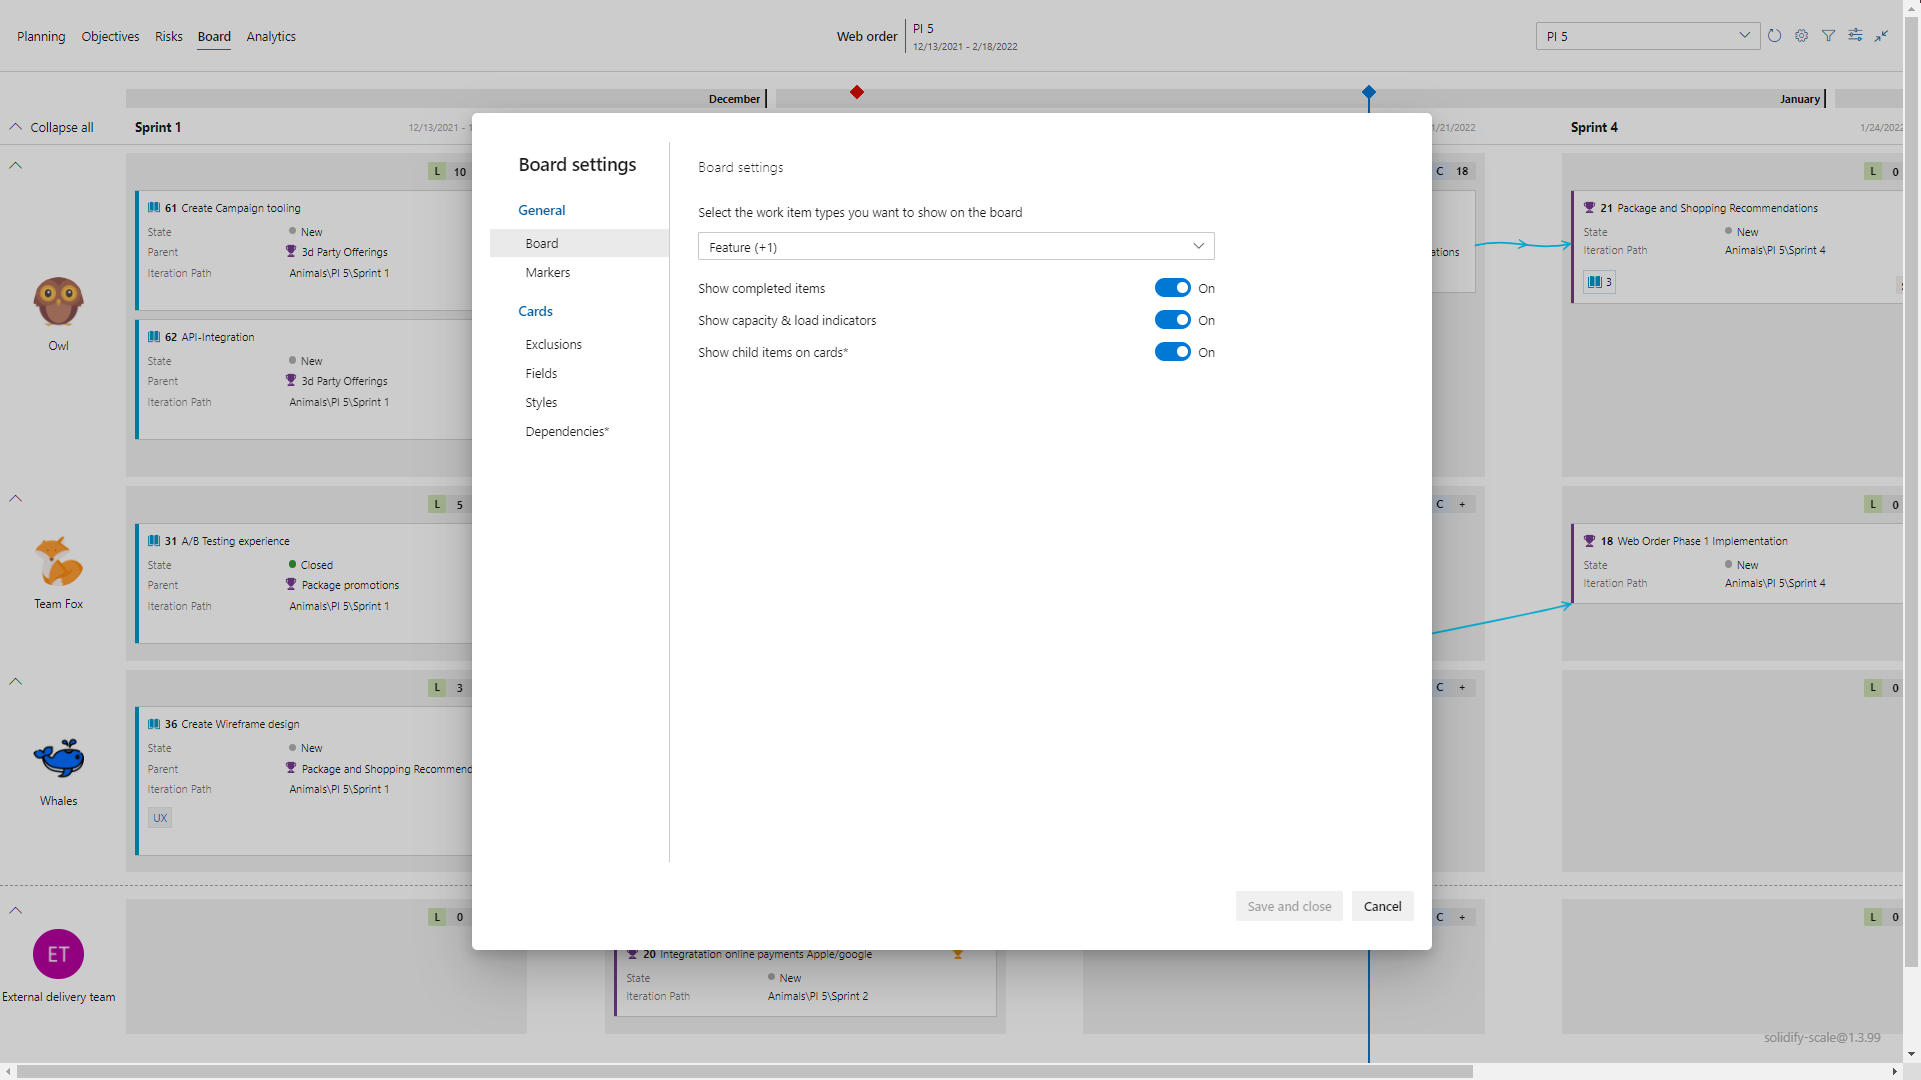
Task: Open the settings gear icon
Action: tap(1801, 36)
